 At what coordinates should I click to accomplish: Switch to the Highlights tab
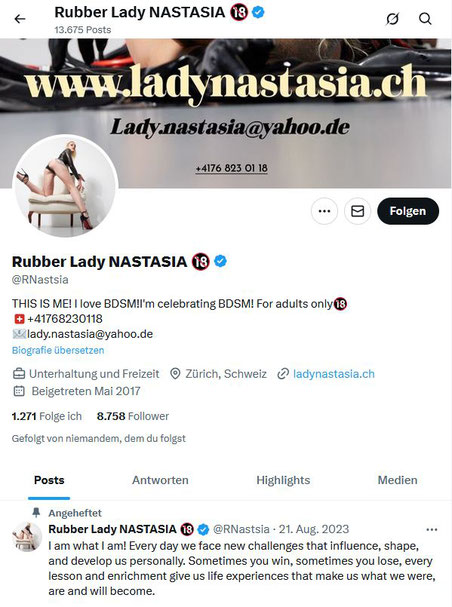pos(283,480)
